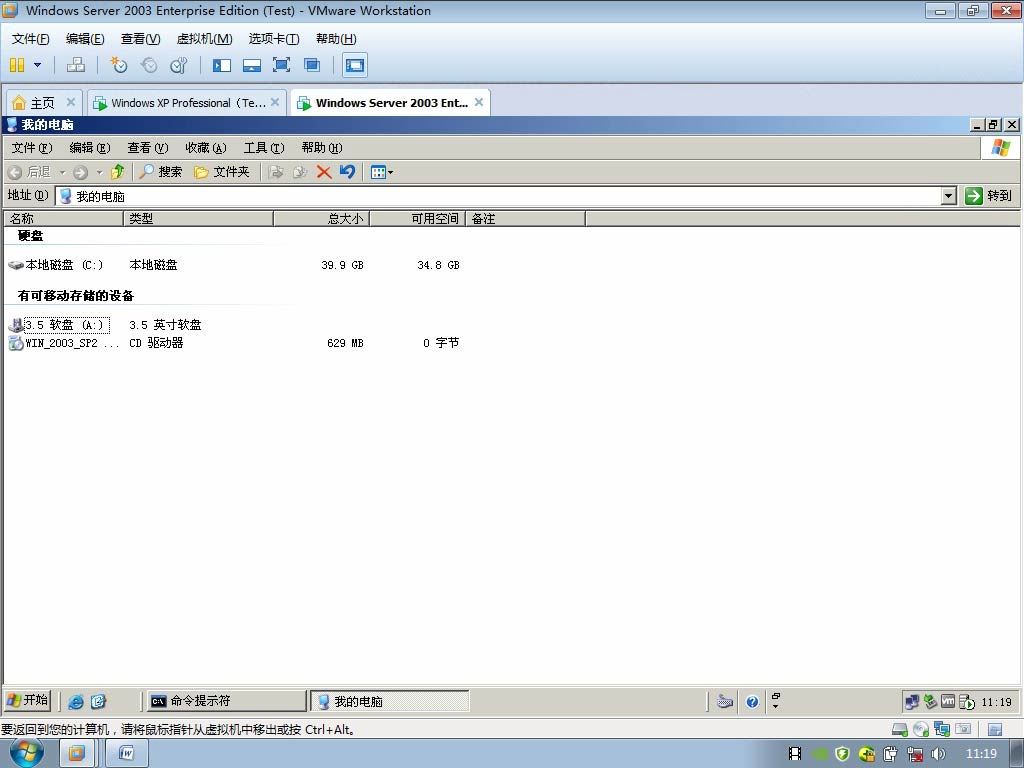1024x768 pixels.
Task: Click host volume speaker tray icon
Action: [x=938, y=754]
